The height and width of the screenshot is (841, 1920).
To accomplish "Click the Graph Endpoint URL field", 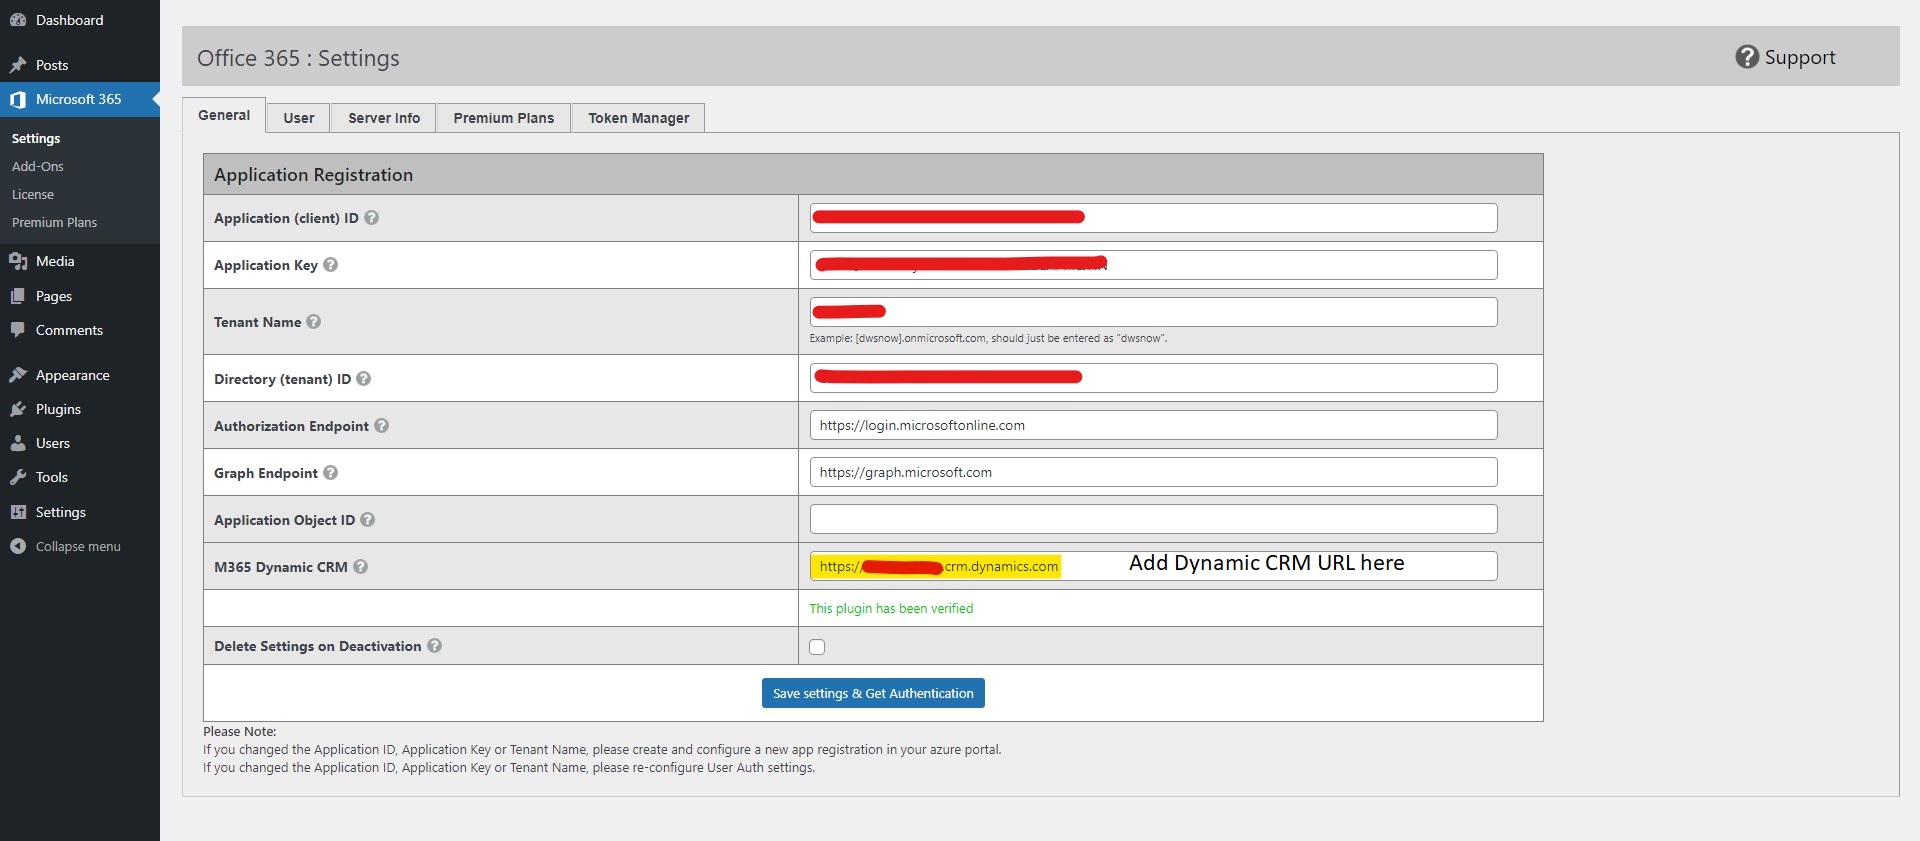I will pyautogui.click(x=1153, y=472).
